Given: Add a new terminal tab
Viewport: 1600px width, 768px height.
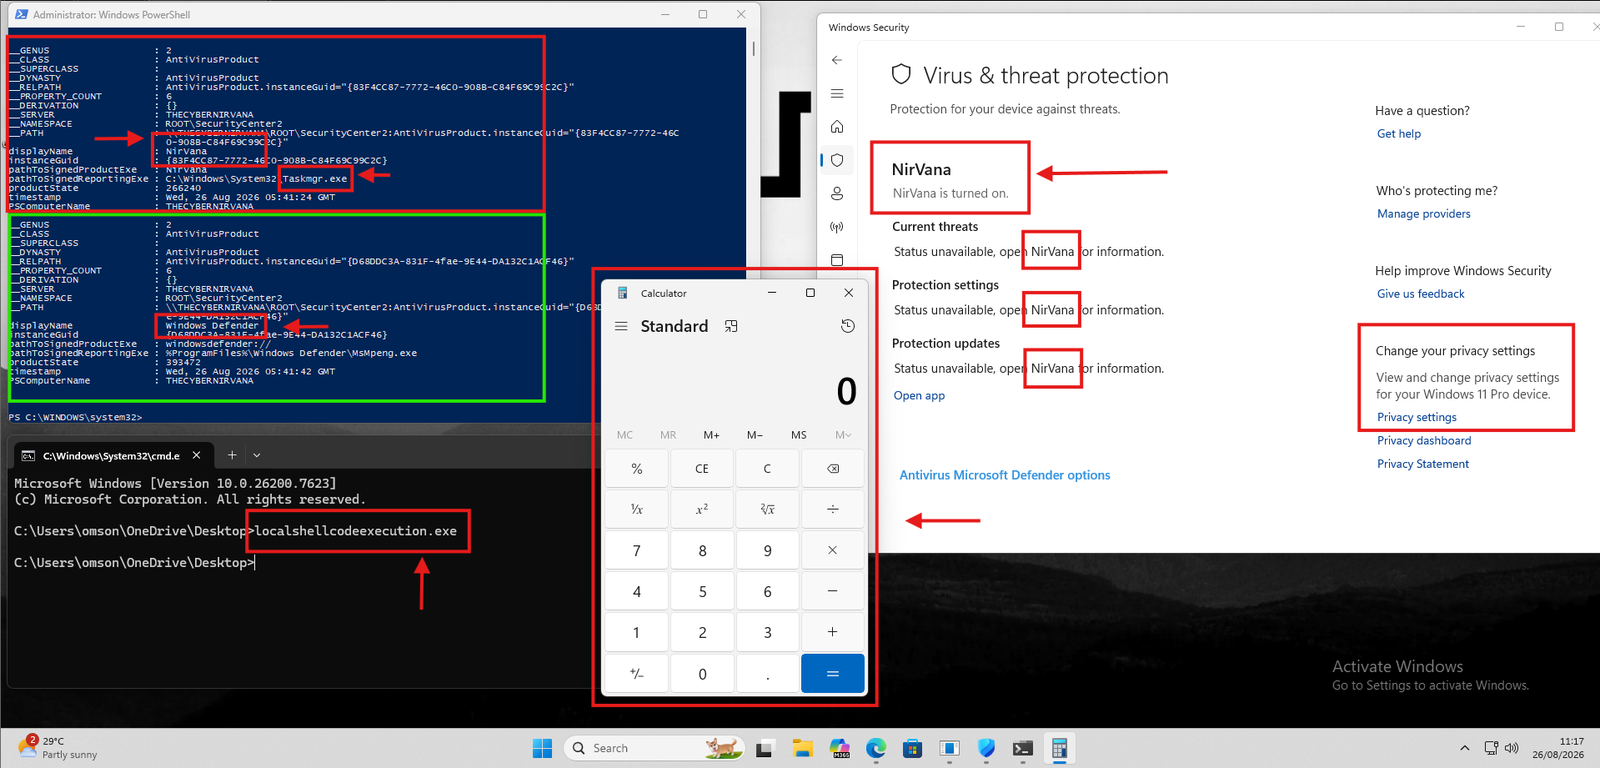Looking at the screenshot, I should 232,455.
